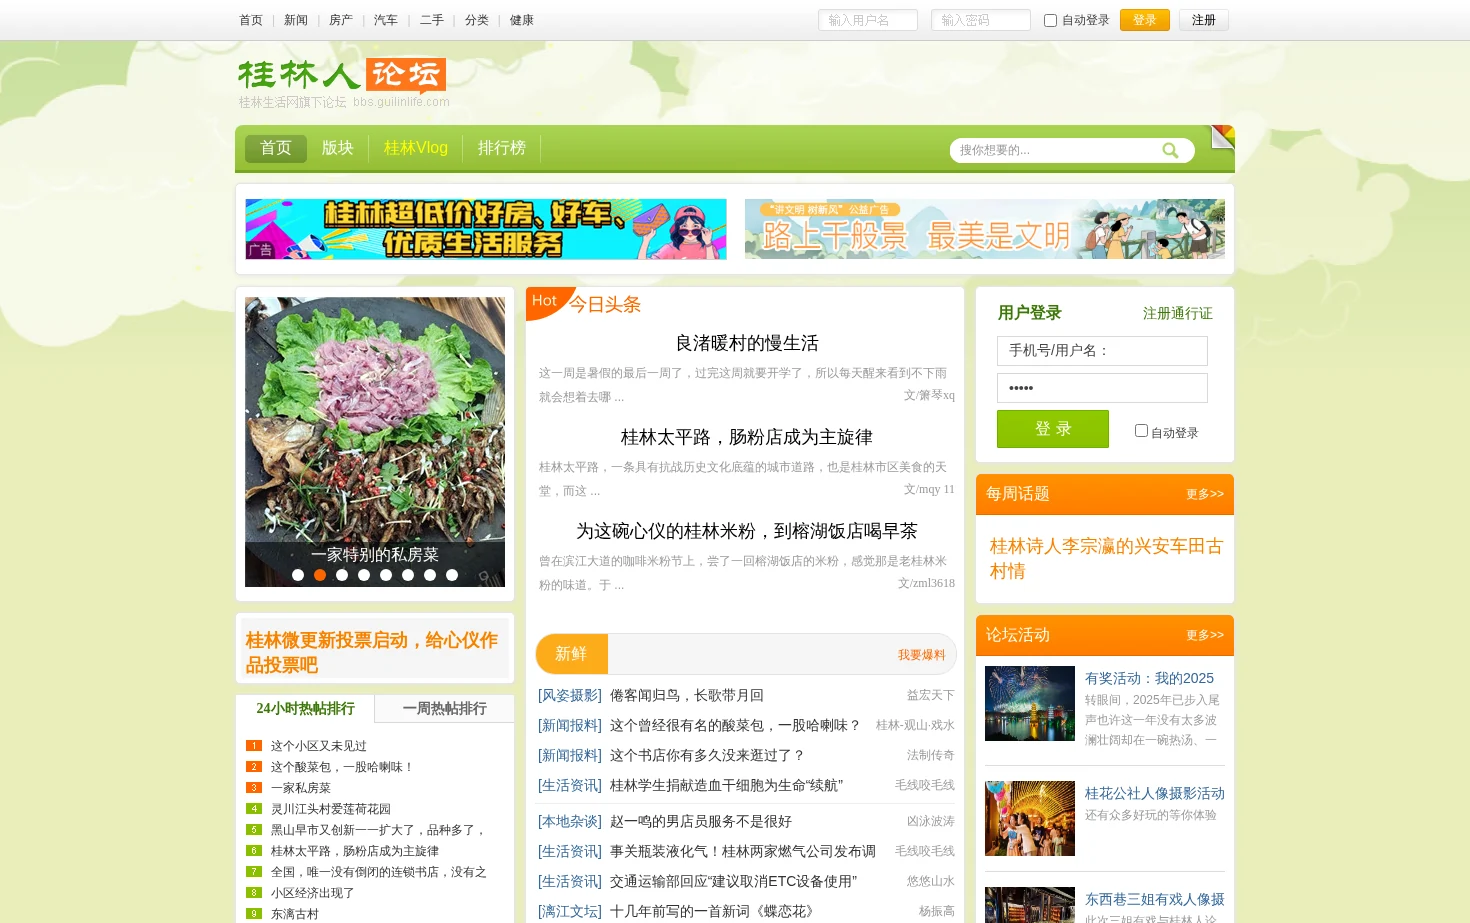
Task: Open hot post 灵川江头村爱莲荷花园
Action: tap(331, 809)
